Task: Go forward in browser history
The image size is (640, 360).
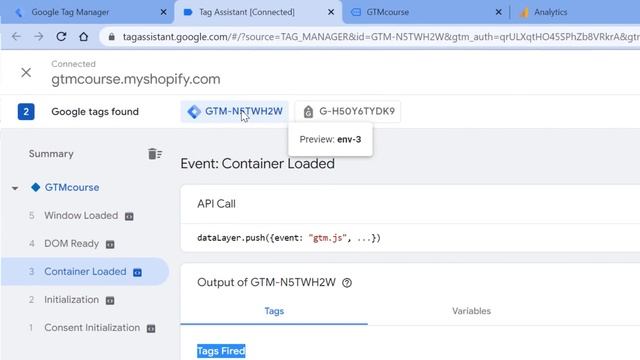Action: (39, 37)
